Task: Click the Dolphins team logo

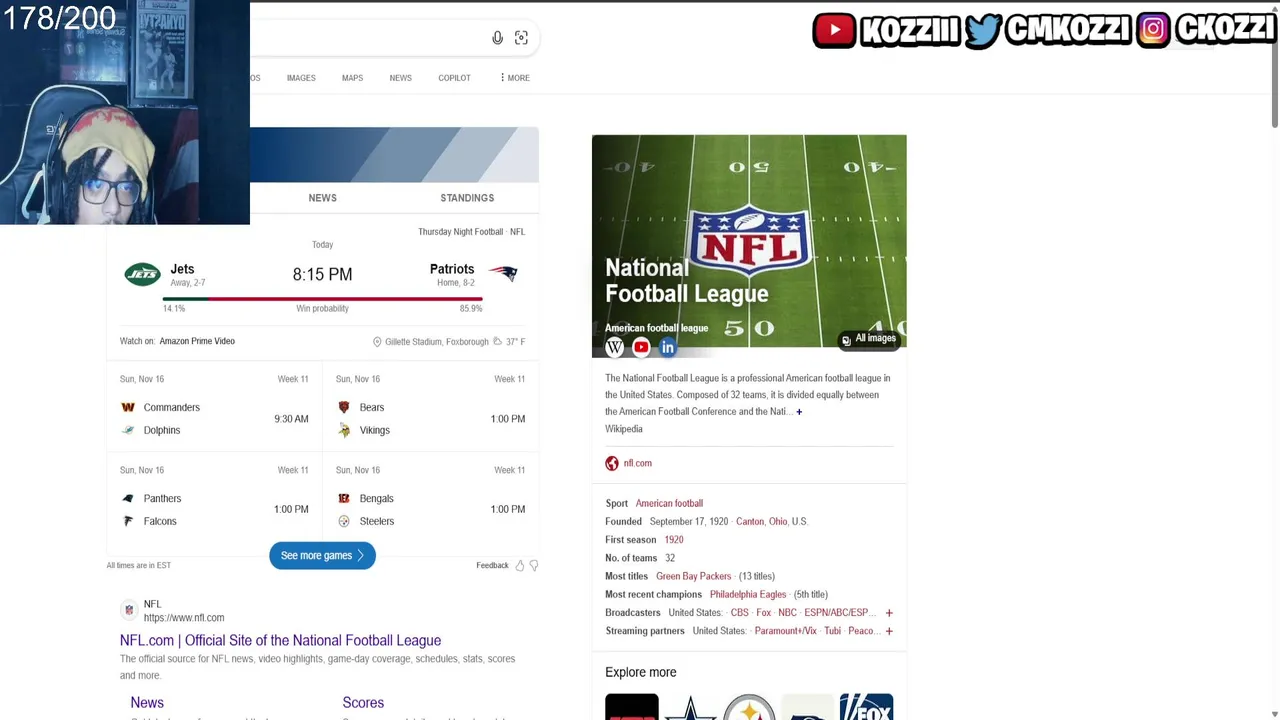Action: point(128,430)
